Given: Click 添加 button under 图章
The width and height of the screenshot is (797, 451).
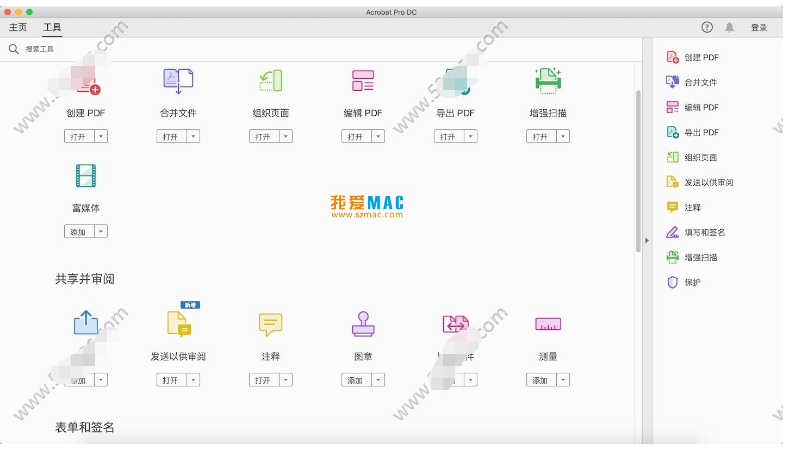Looking at the screenshot, I should click(356, 380).
